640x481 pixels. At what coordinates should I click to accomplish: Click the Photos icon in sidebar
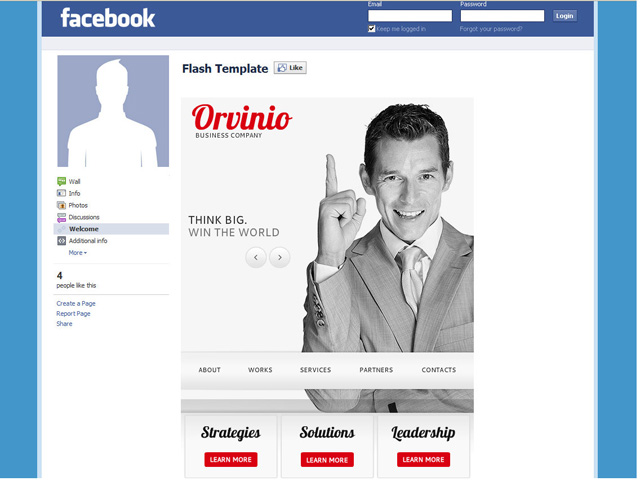pos(61,205)
